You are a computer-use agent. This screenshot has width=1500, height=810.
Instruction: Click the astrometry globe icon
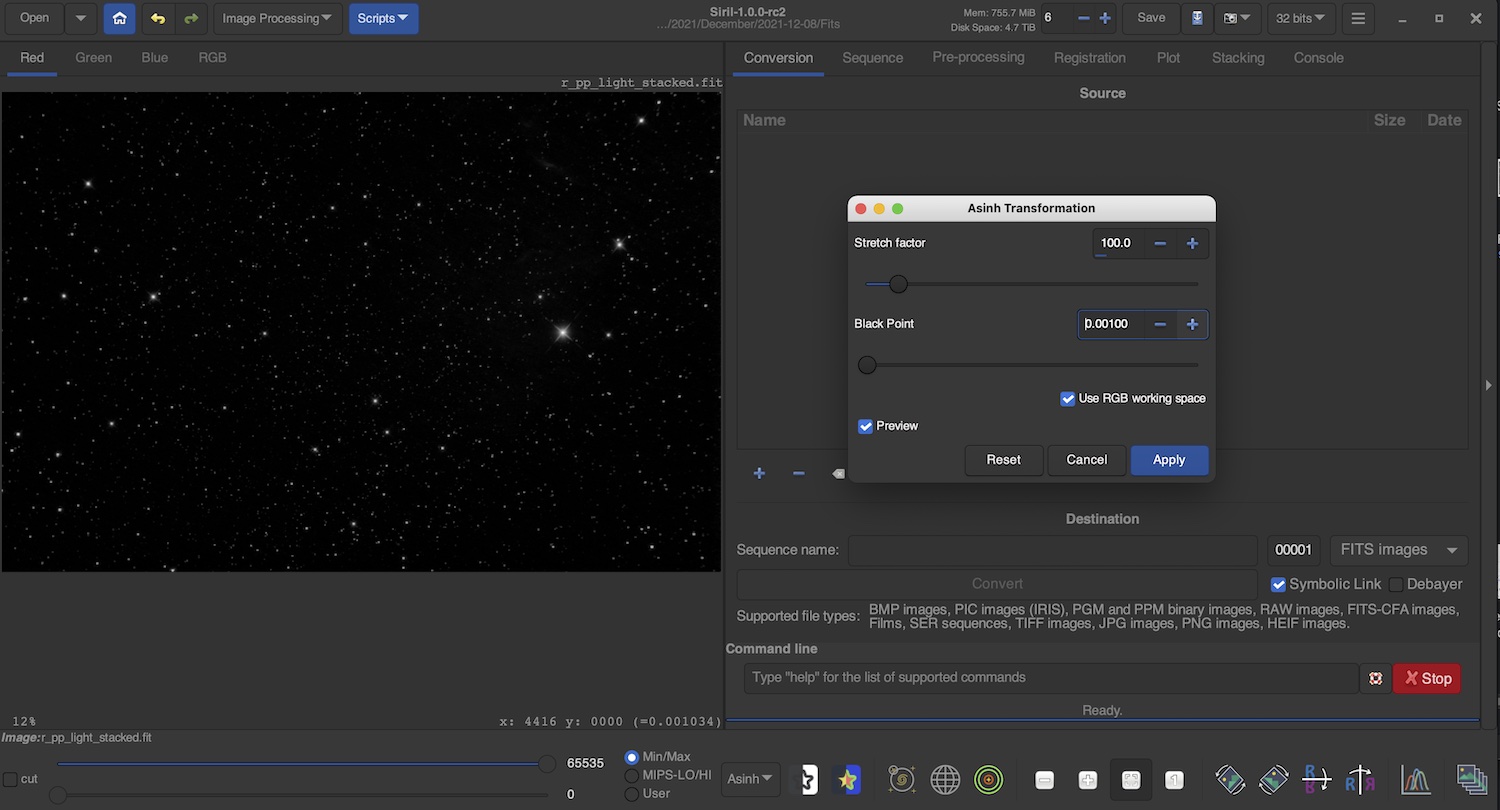tap(945, 779)
